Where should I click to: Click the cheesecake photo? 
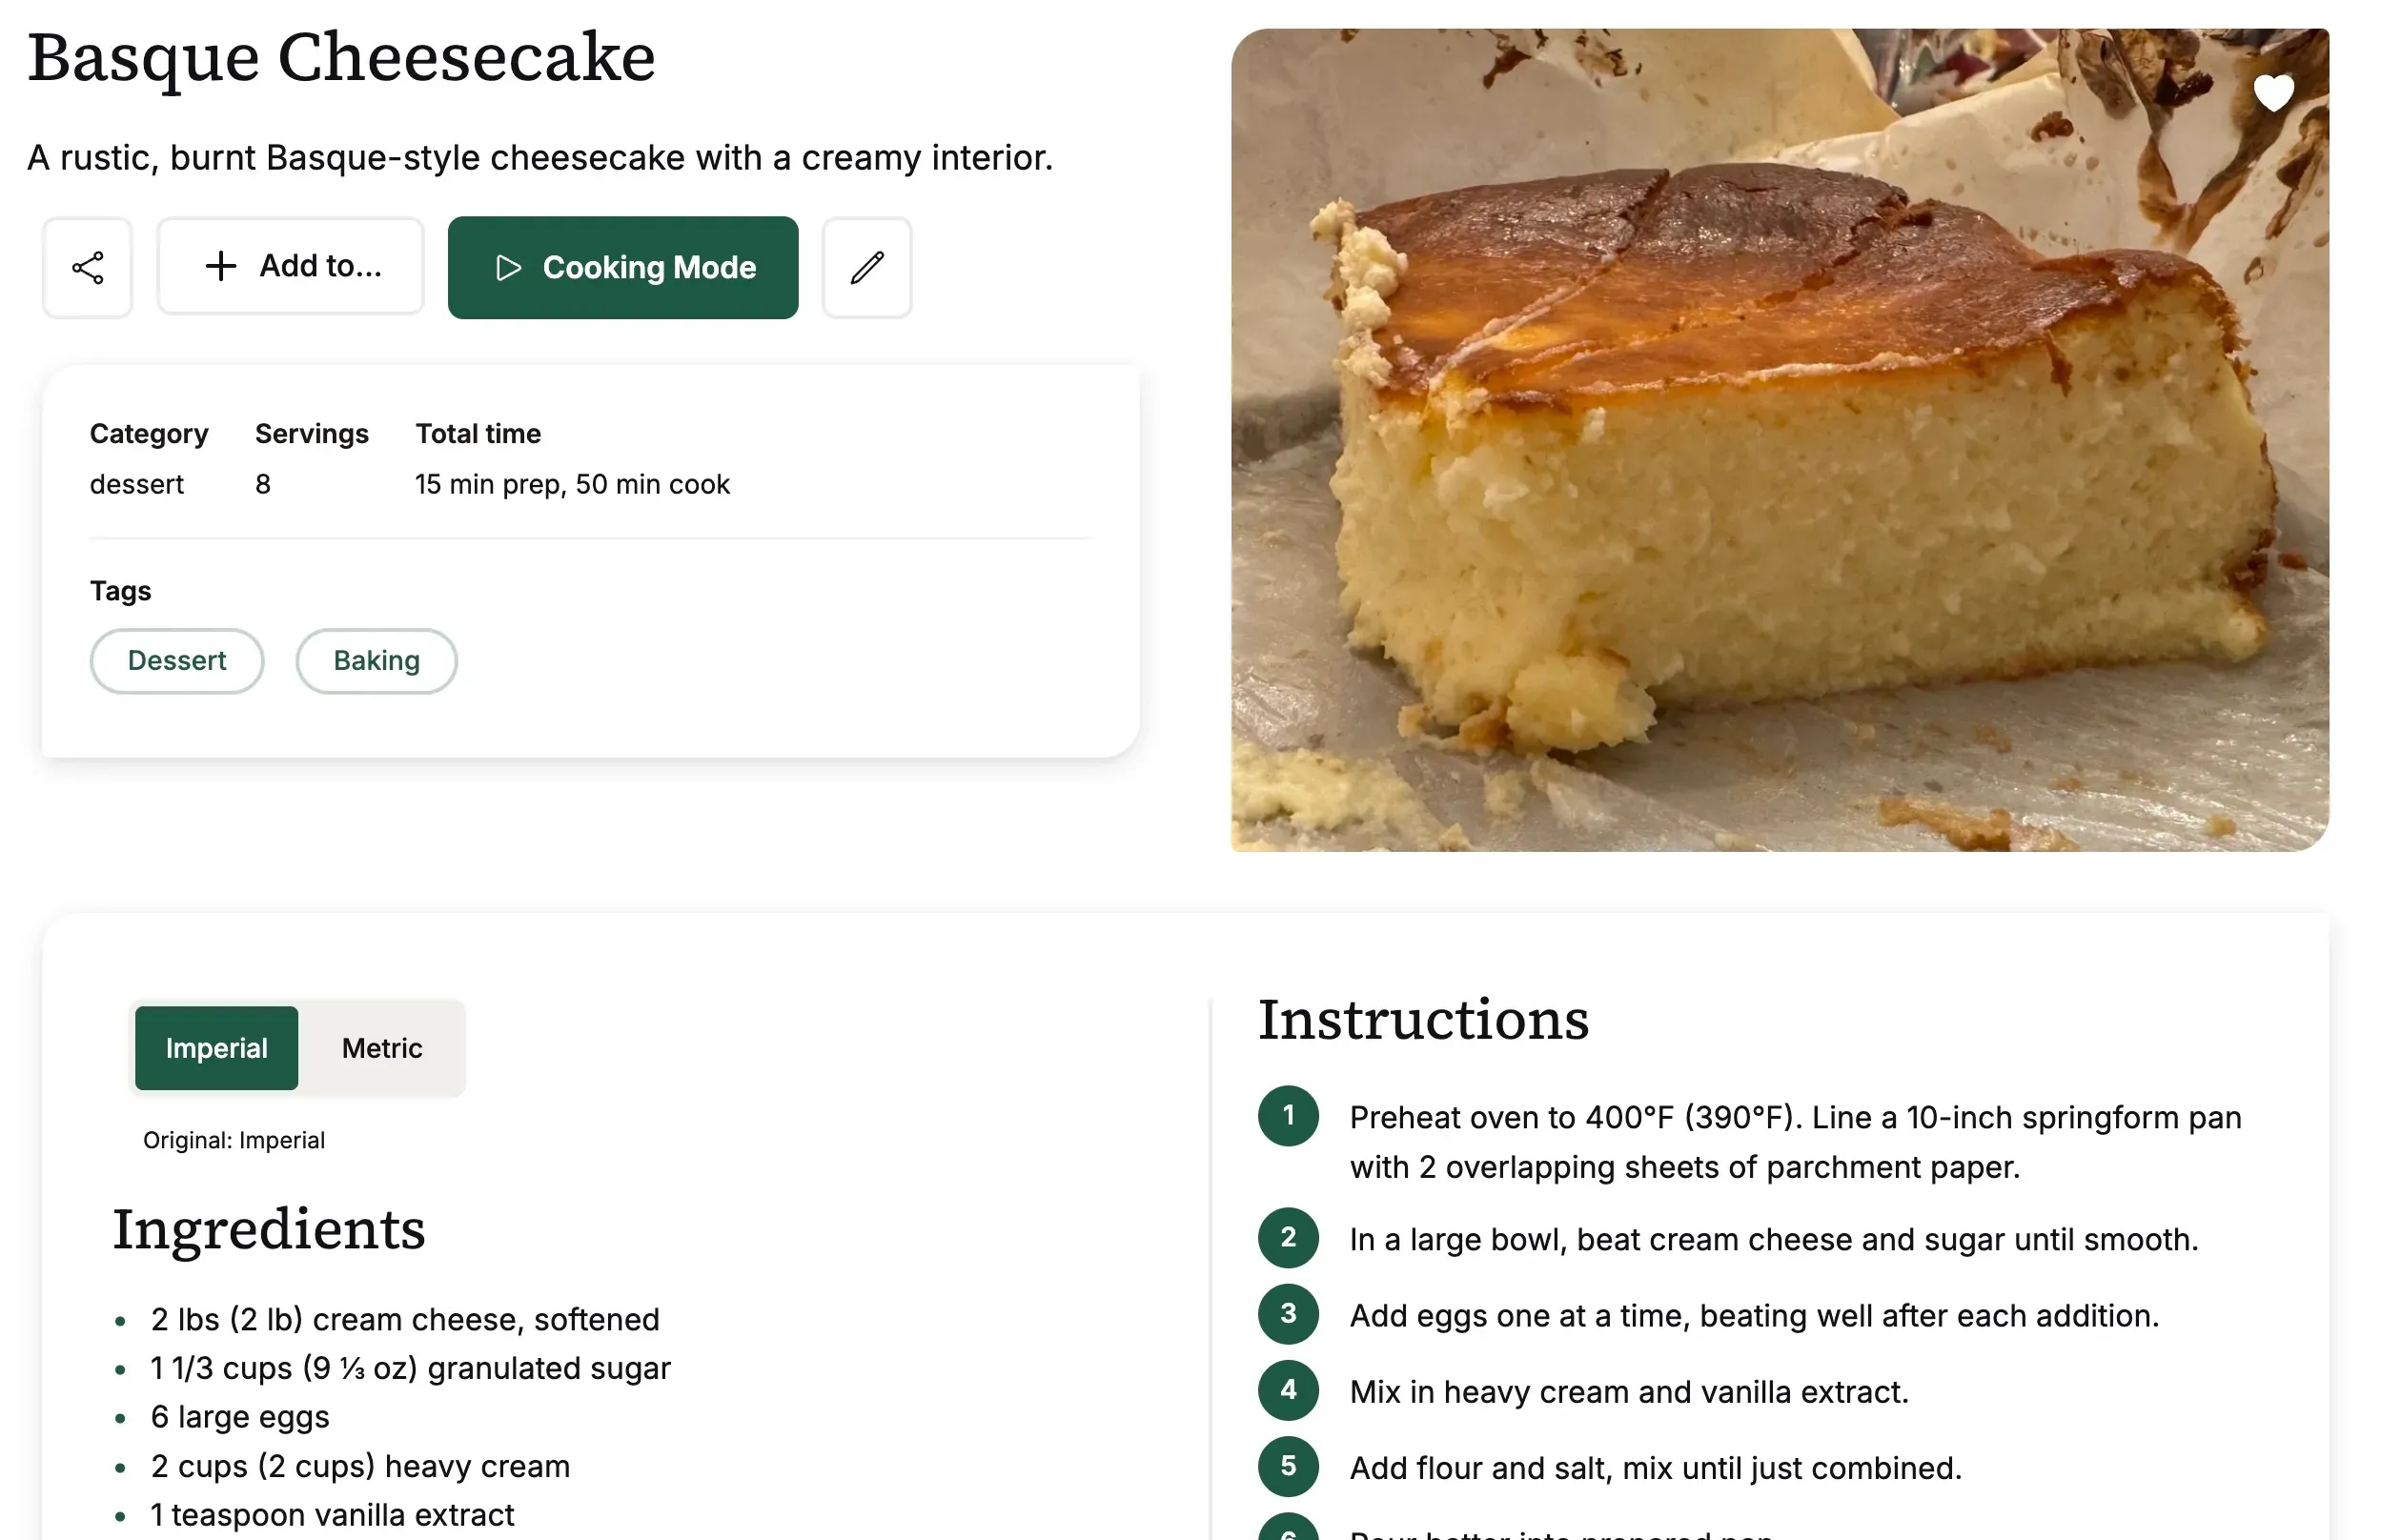[1780, 440]
